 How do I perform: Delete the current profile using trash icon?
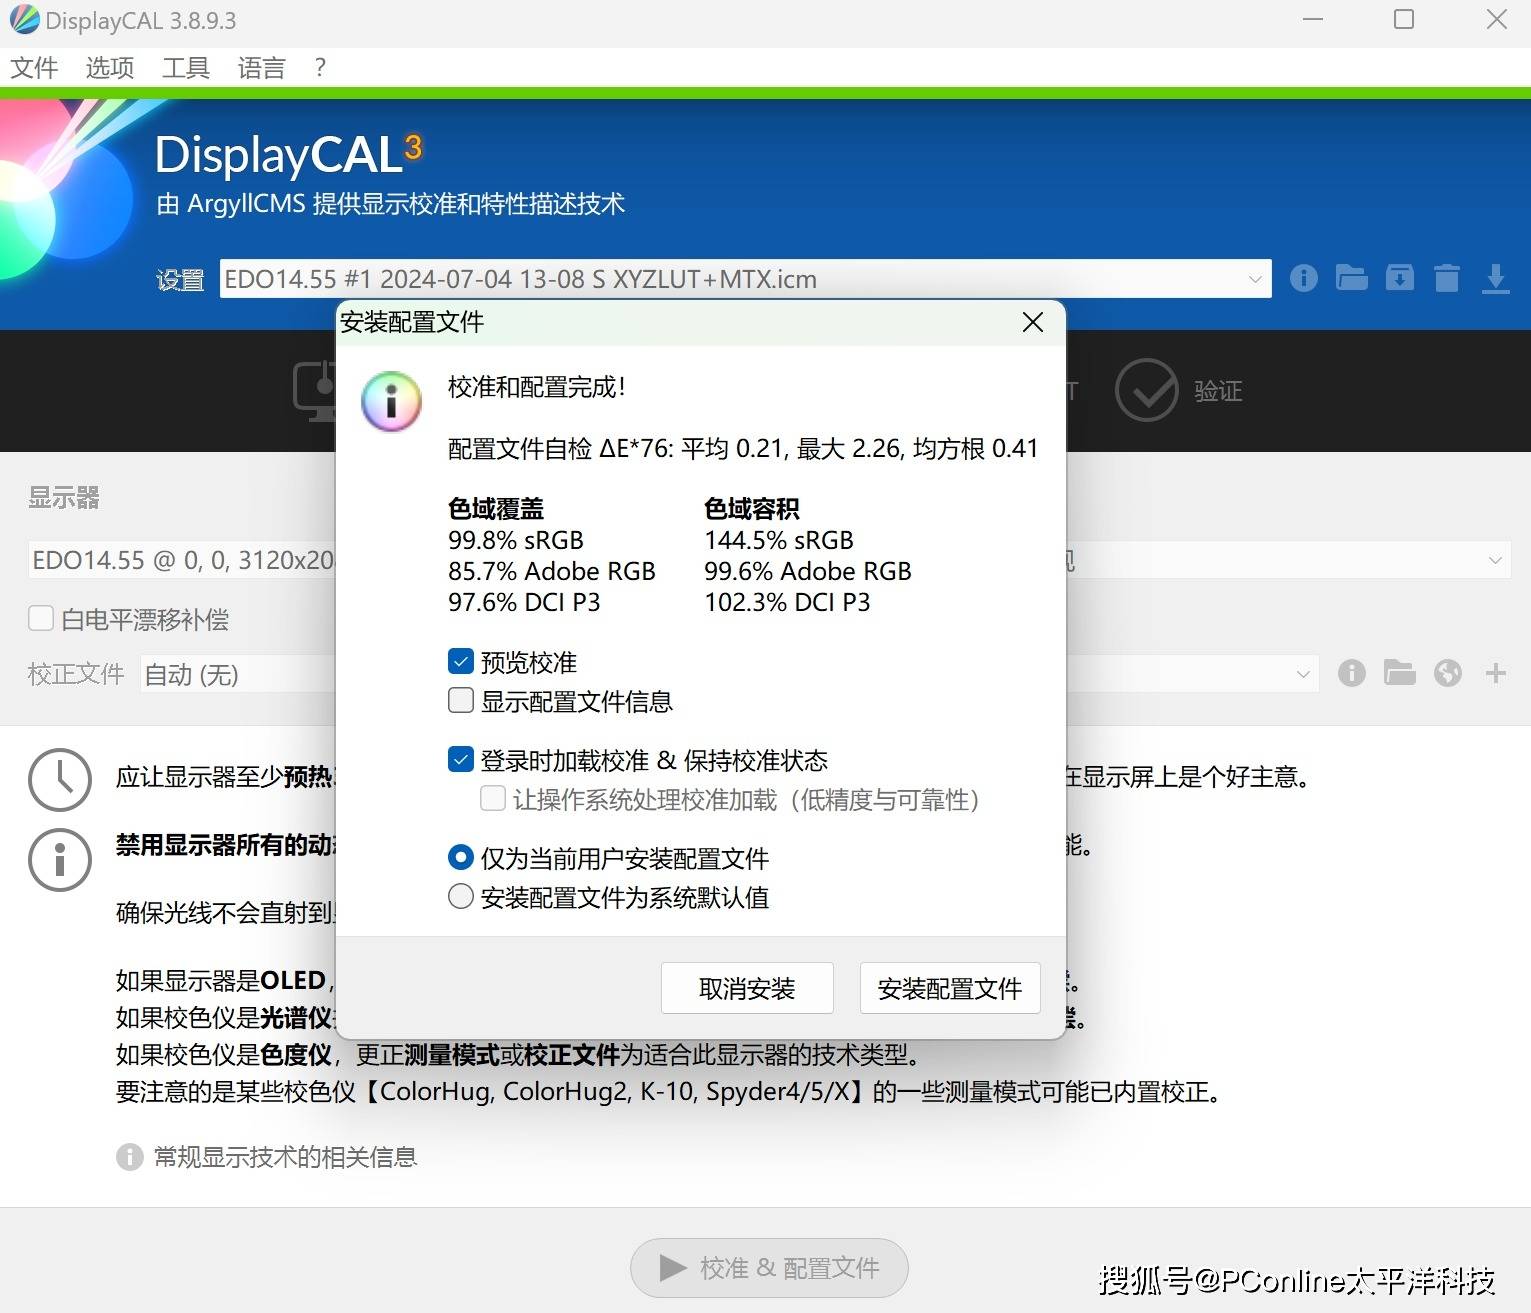coord(1446,278)
